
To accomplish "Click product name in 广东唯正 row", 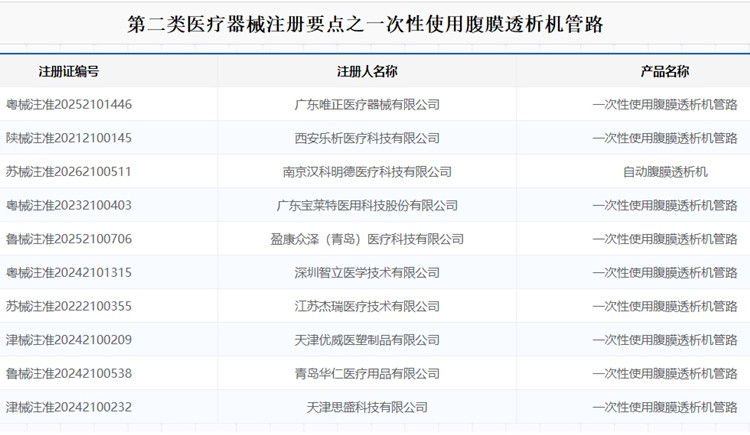I will coord(665,104).
